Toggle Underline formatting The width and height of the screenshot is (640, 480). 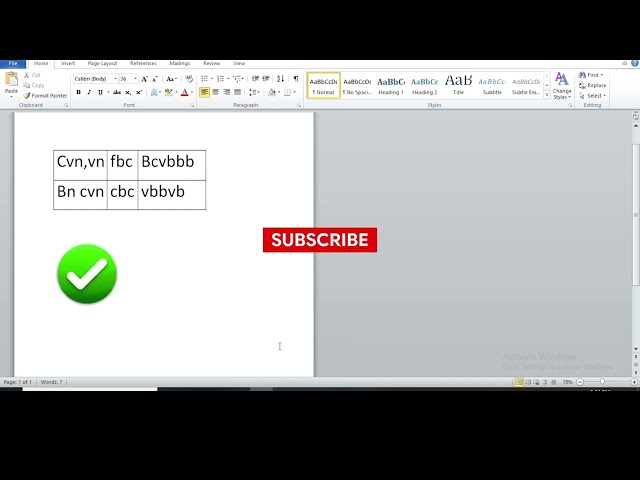(x=100, y=92)
